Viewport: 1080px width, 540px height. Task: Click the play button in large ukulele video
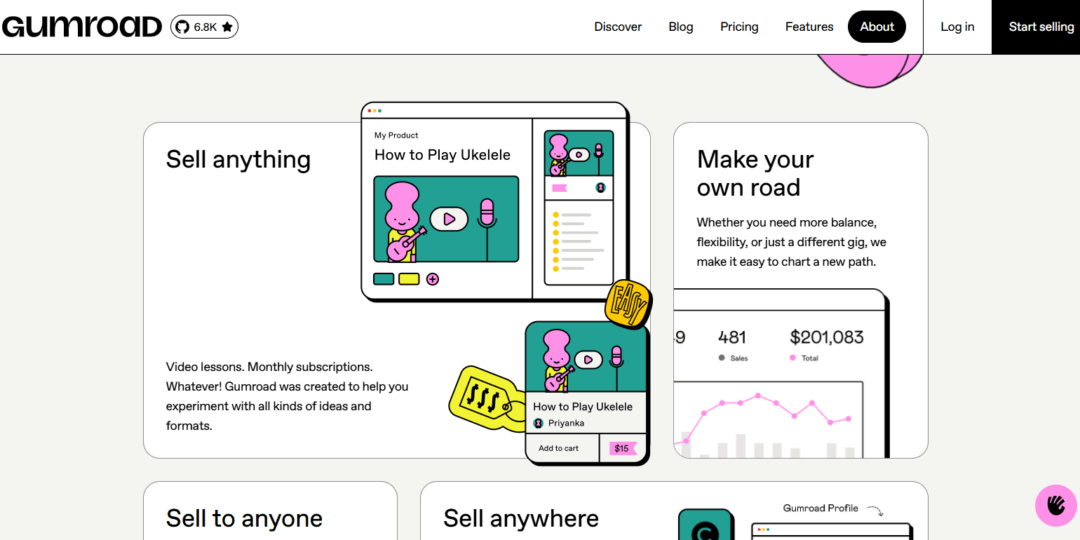pos(448,219)
